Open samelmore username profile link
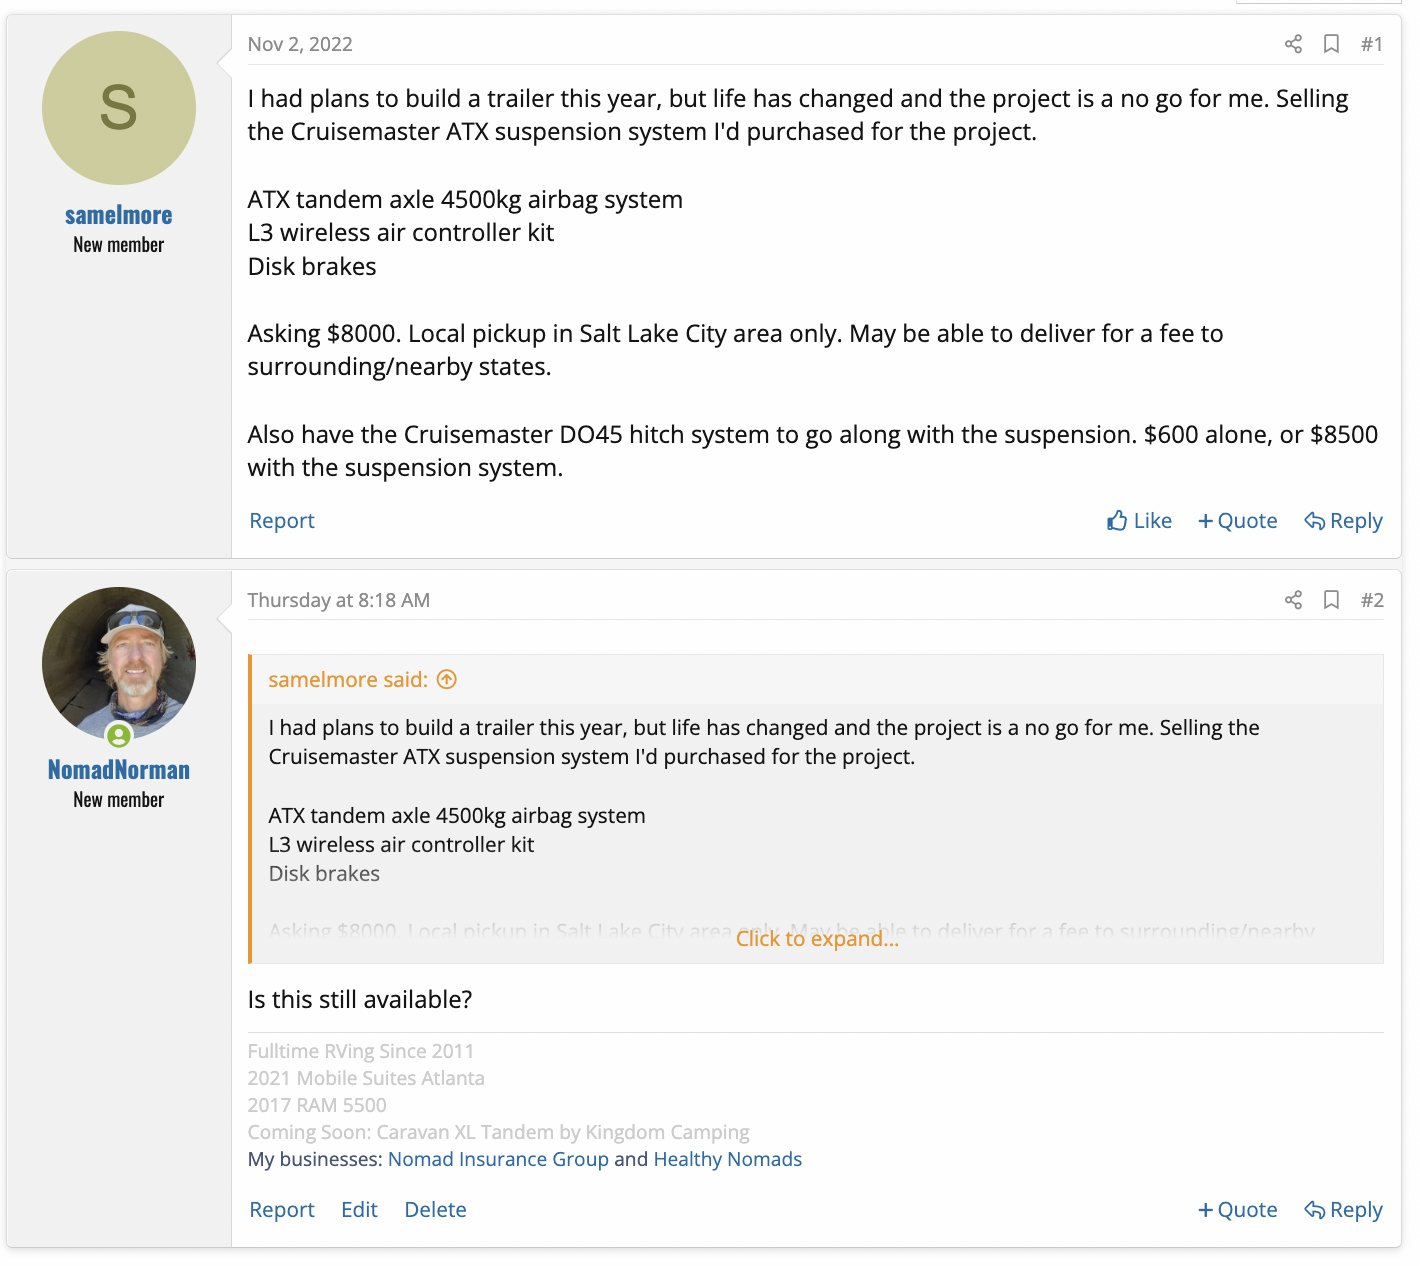 click(119, 215)
